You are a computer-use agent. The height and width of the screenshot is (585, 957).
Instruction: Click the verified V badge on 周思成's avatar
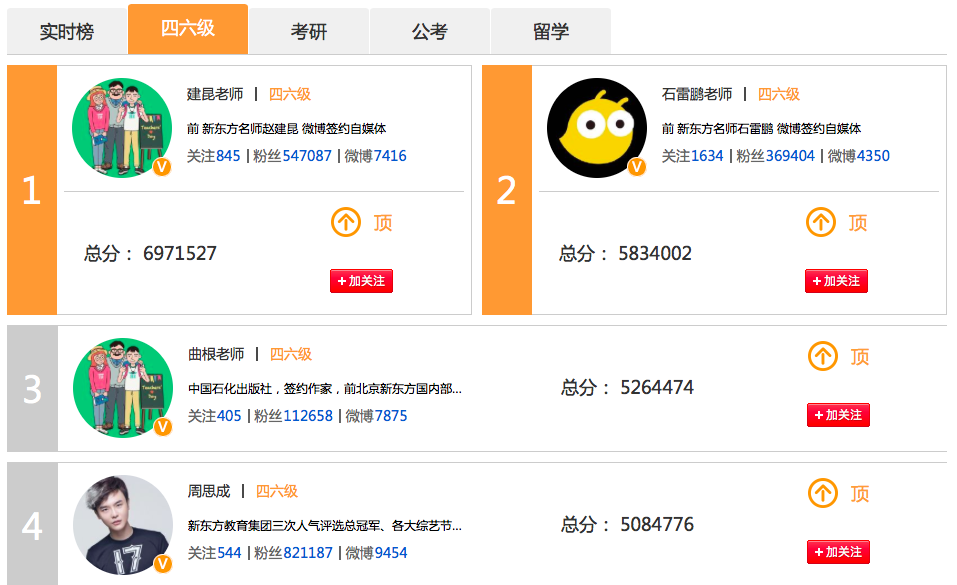[x=163, y=564]
